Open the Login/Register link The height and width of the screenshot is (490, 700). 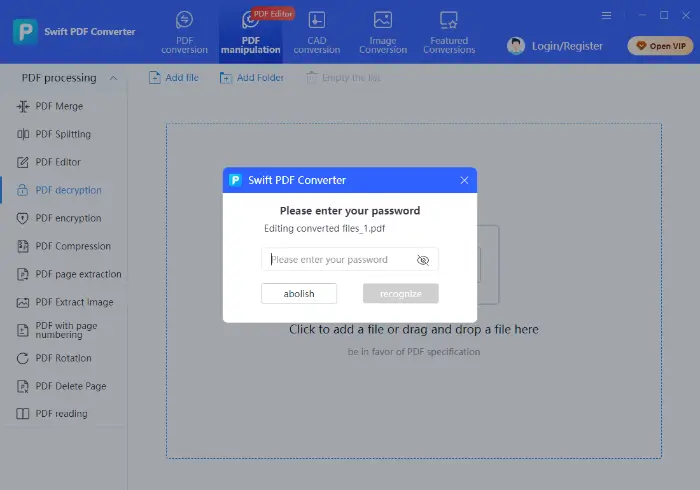[x=567, y=46]
